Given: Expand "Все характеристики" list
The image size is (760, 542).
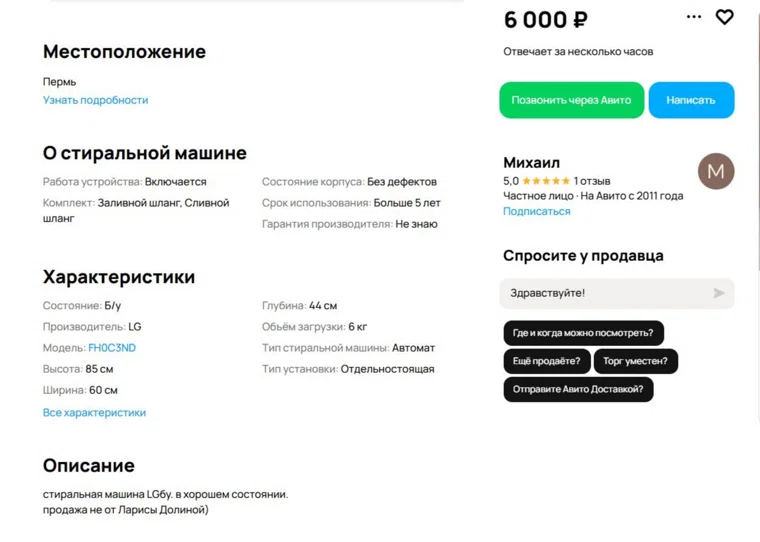Looking at the screenshot, I should tap(94, 412).
